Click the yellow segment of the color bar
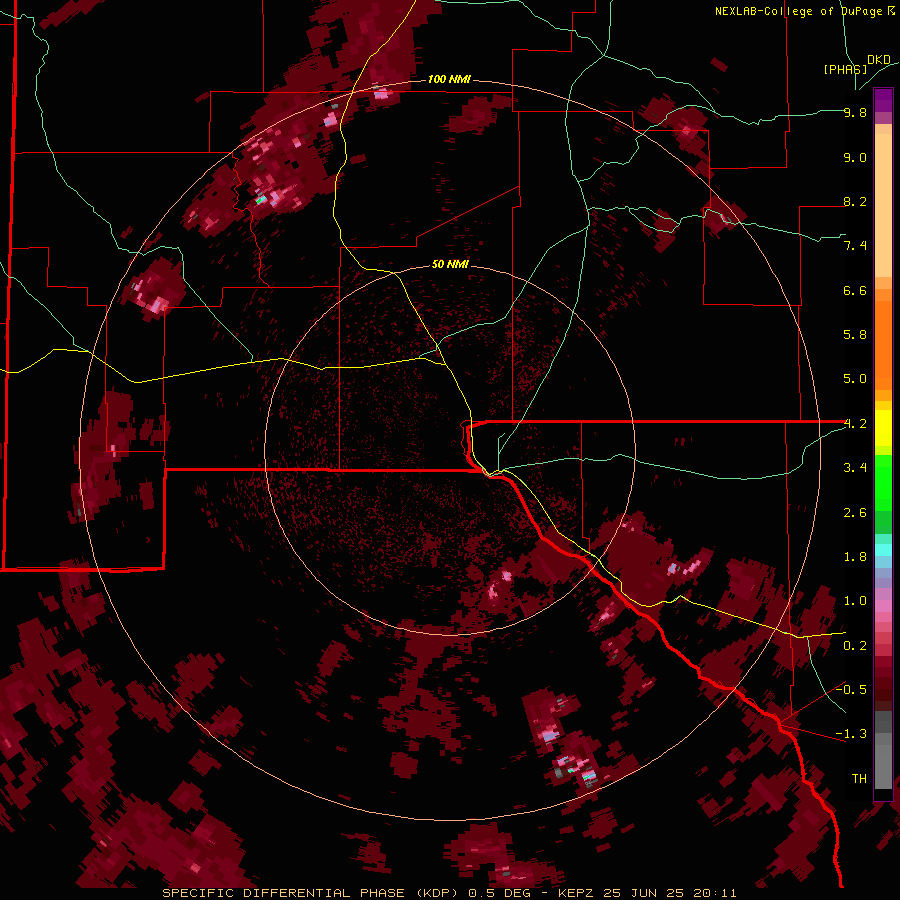Viewport: 900px width, 900px height. pyautogui.click(x=883, y=428)
